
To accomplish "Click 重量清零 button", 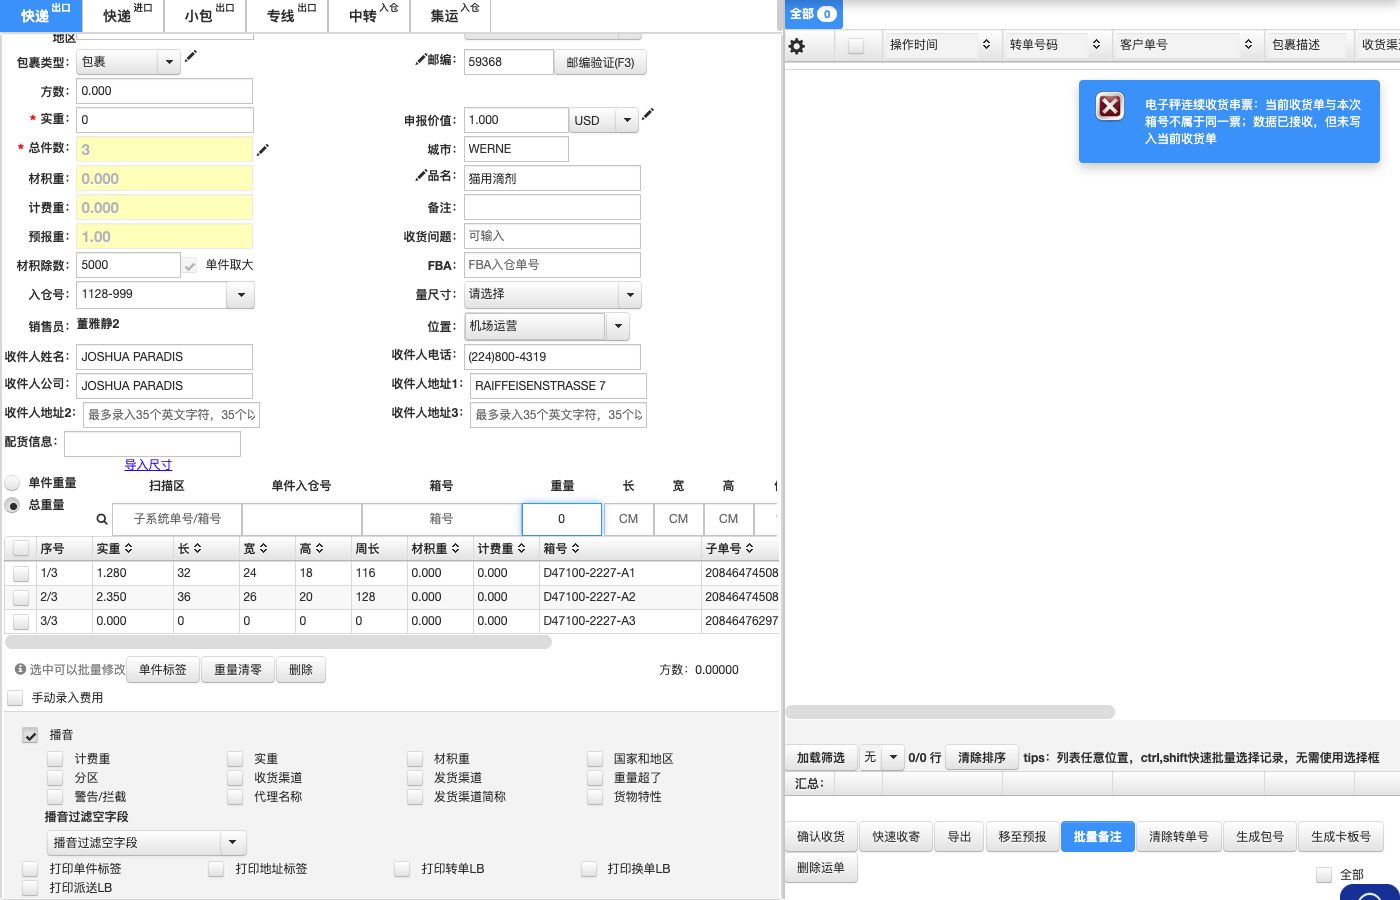I will (238, 670).
